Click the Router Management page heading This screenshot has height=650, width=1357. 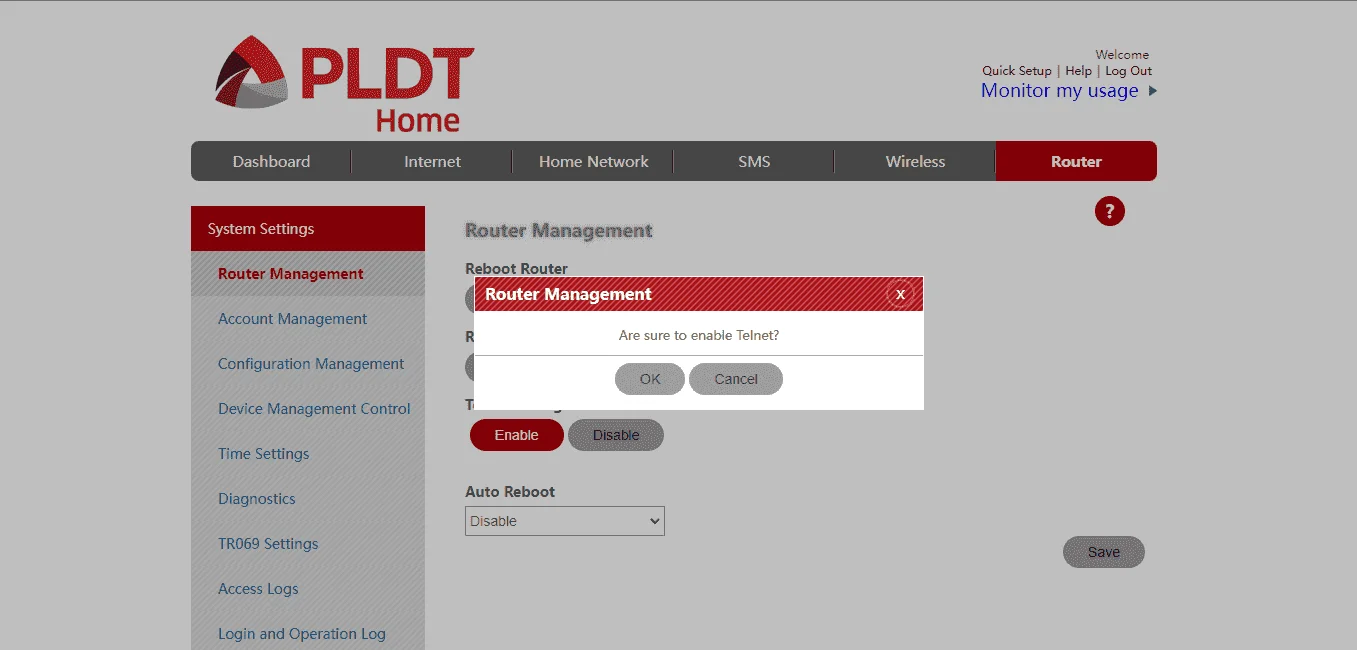[559, 231]
